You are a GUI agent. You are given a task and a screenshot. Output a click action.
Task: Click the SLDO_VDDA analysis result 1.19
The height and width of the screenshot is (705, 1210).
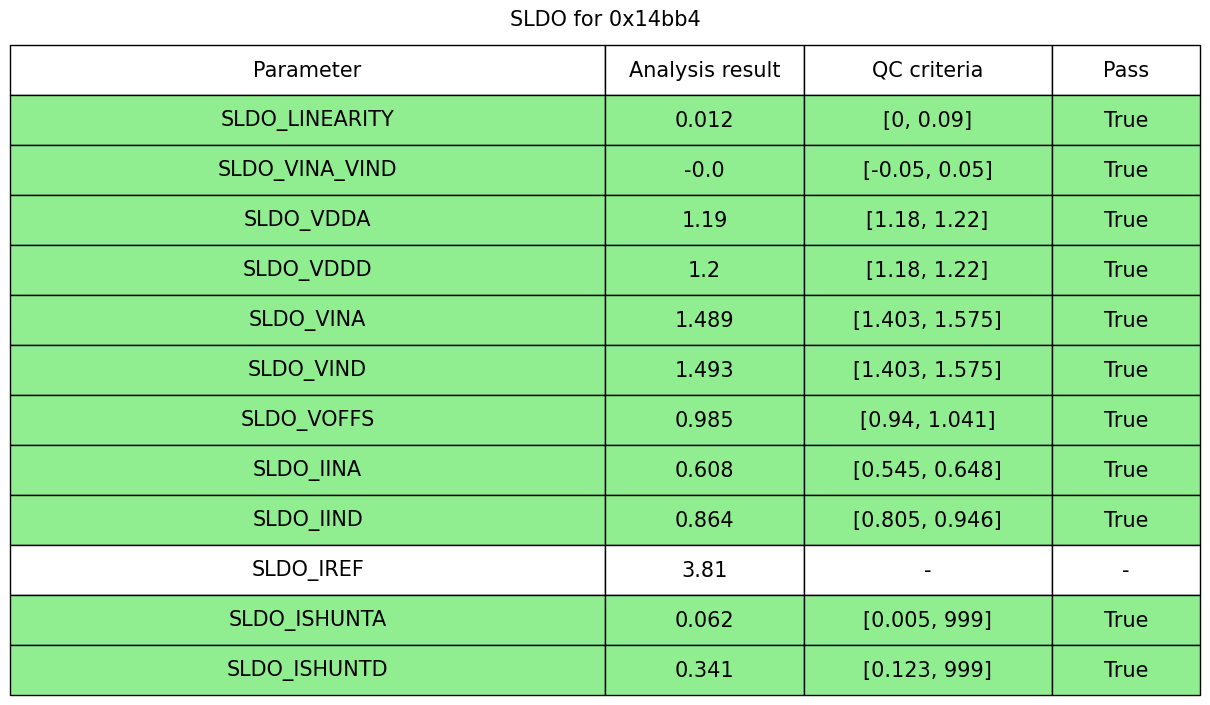(704, 220)
